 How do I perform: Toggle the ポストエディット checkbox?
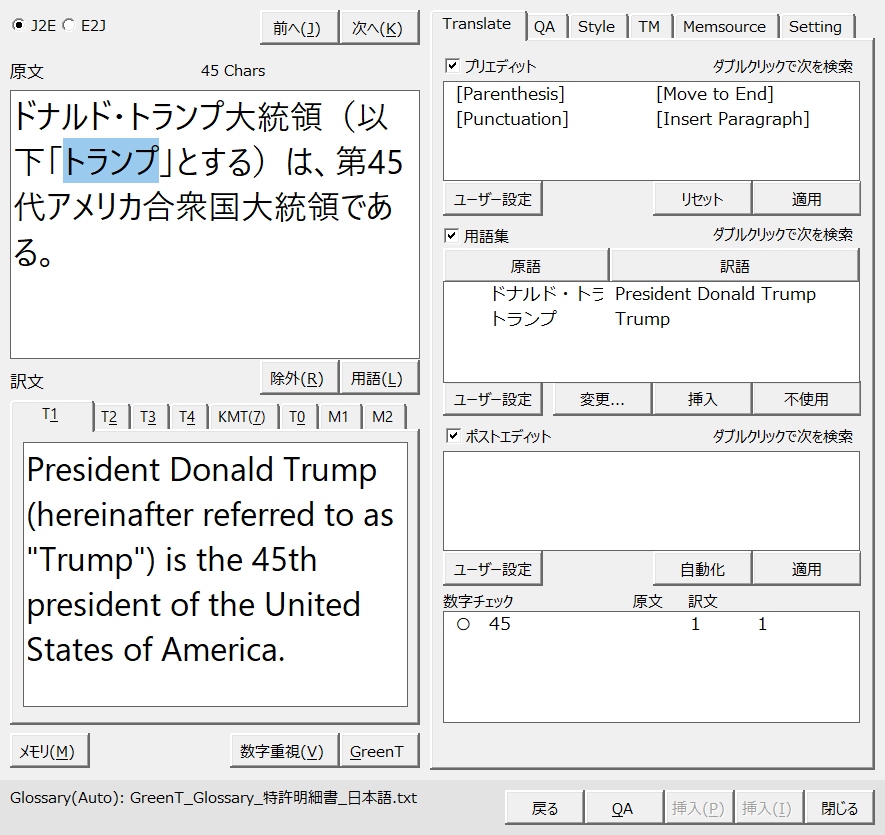[452, 436]
